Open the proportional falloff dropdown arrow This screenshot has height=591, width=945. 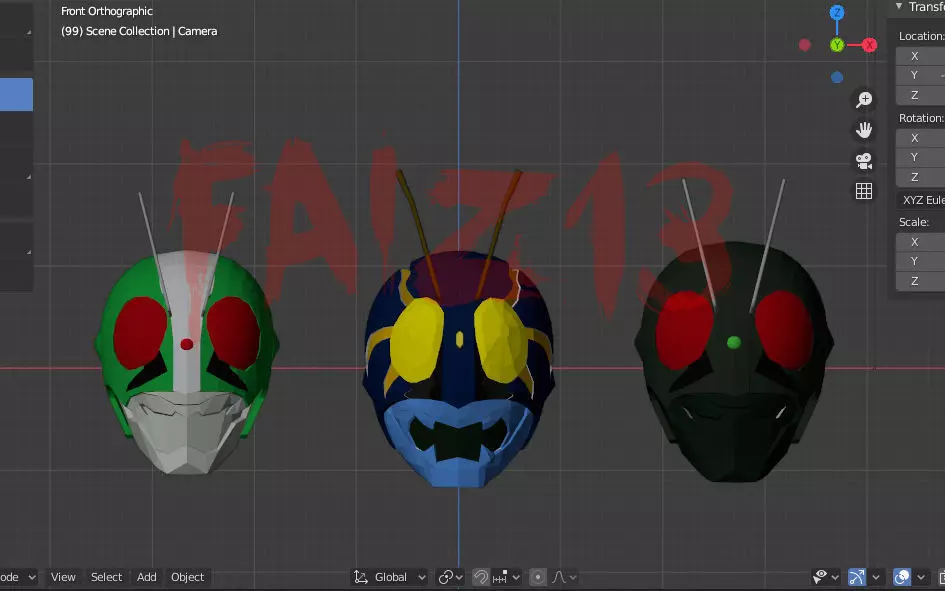[x=573, y=577]
